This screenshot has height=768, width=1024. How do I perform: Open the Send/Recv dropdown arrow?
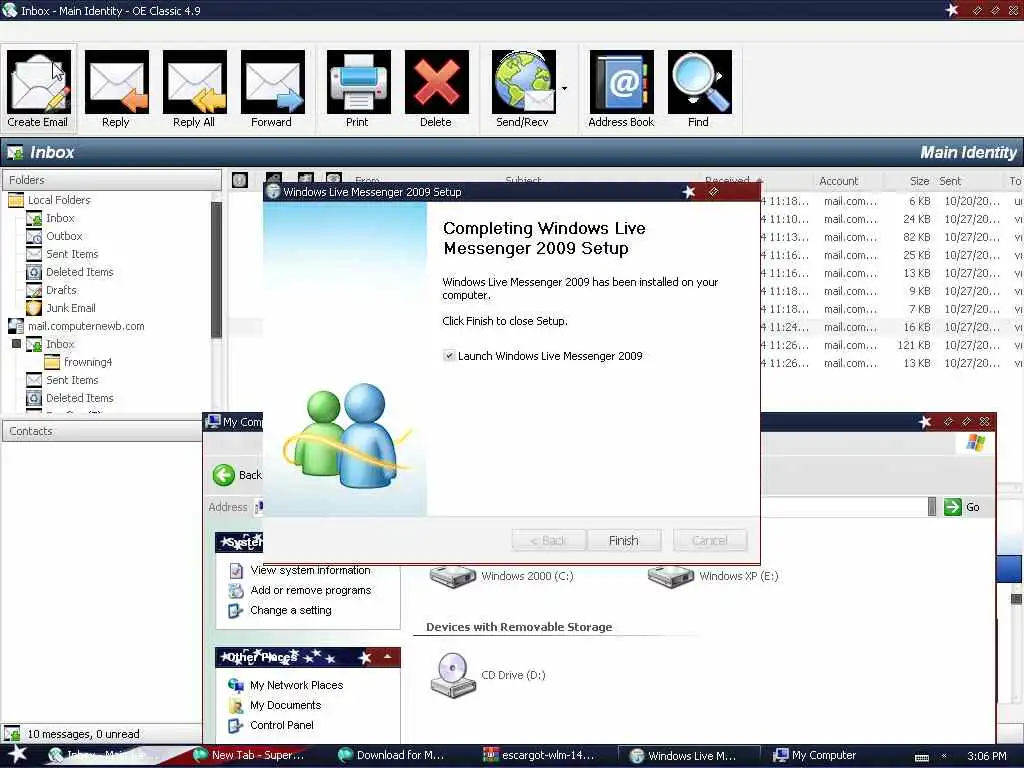(x=564, y=88)
